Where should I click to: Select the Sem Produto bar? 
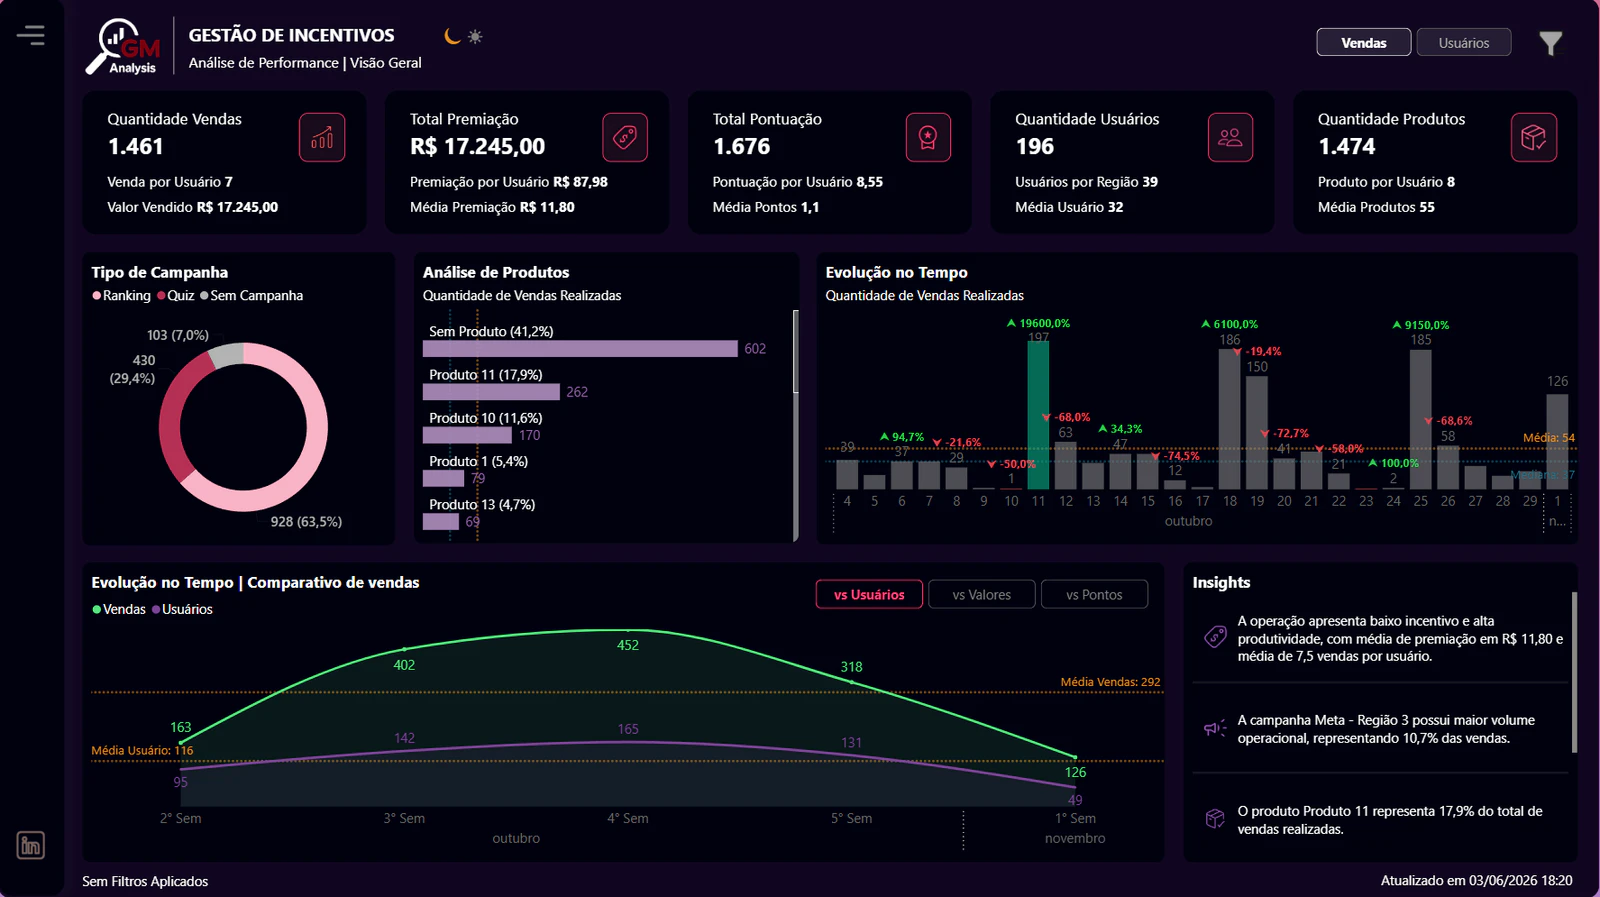580,349
